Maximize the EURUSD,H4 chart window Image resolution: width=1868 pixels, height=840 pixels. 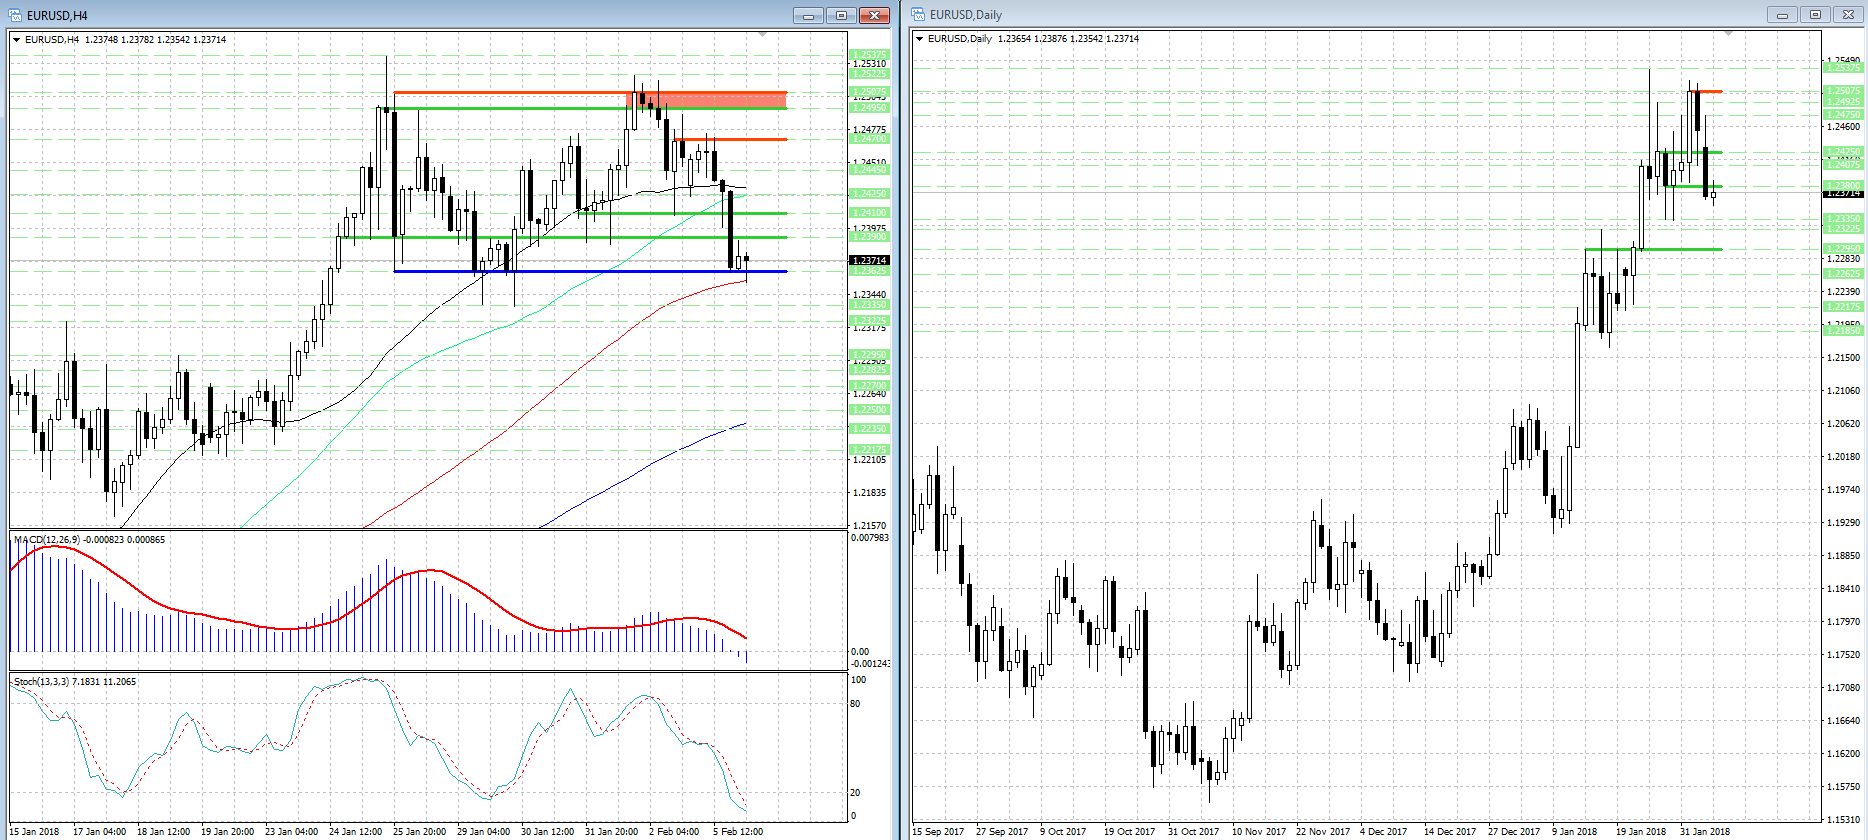click(x=841, y=15)
